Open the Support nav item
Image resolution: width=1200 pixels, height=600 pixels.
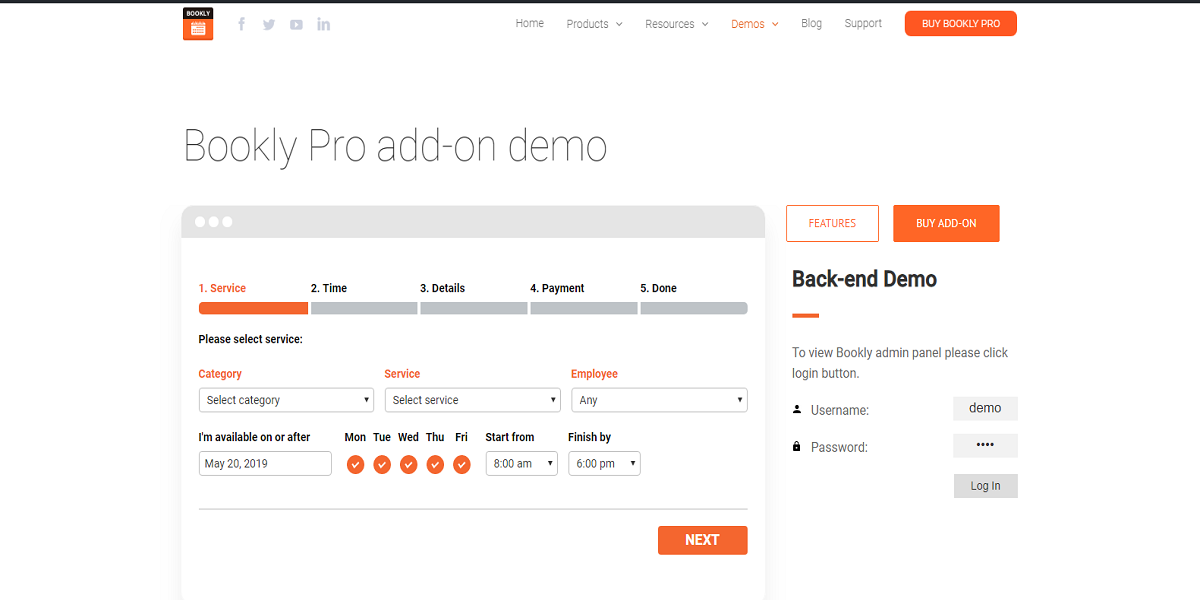pos(863,23)
